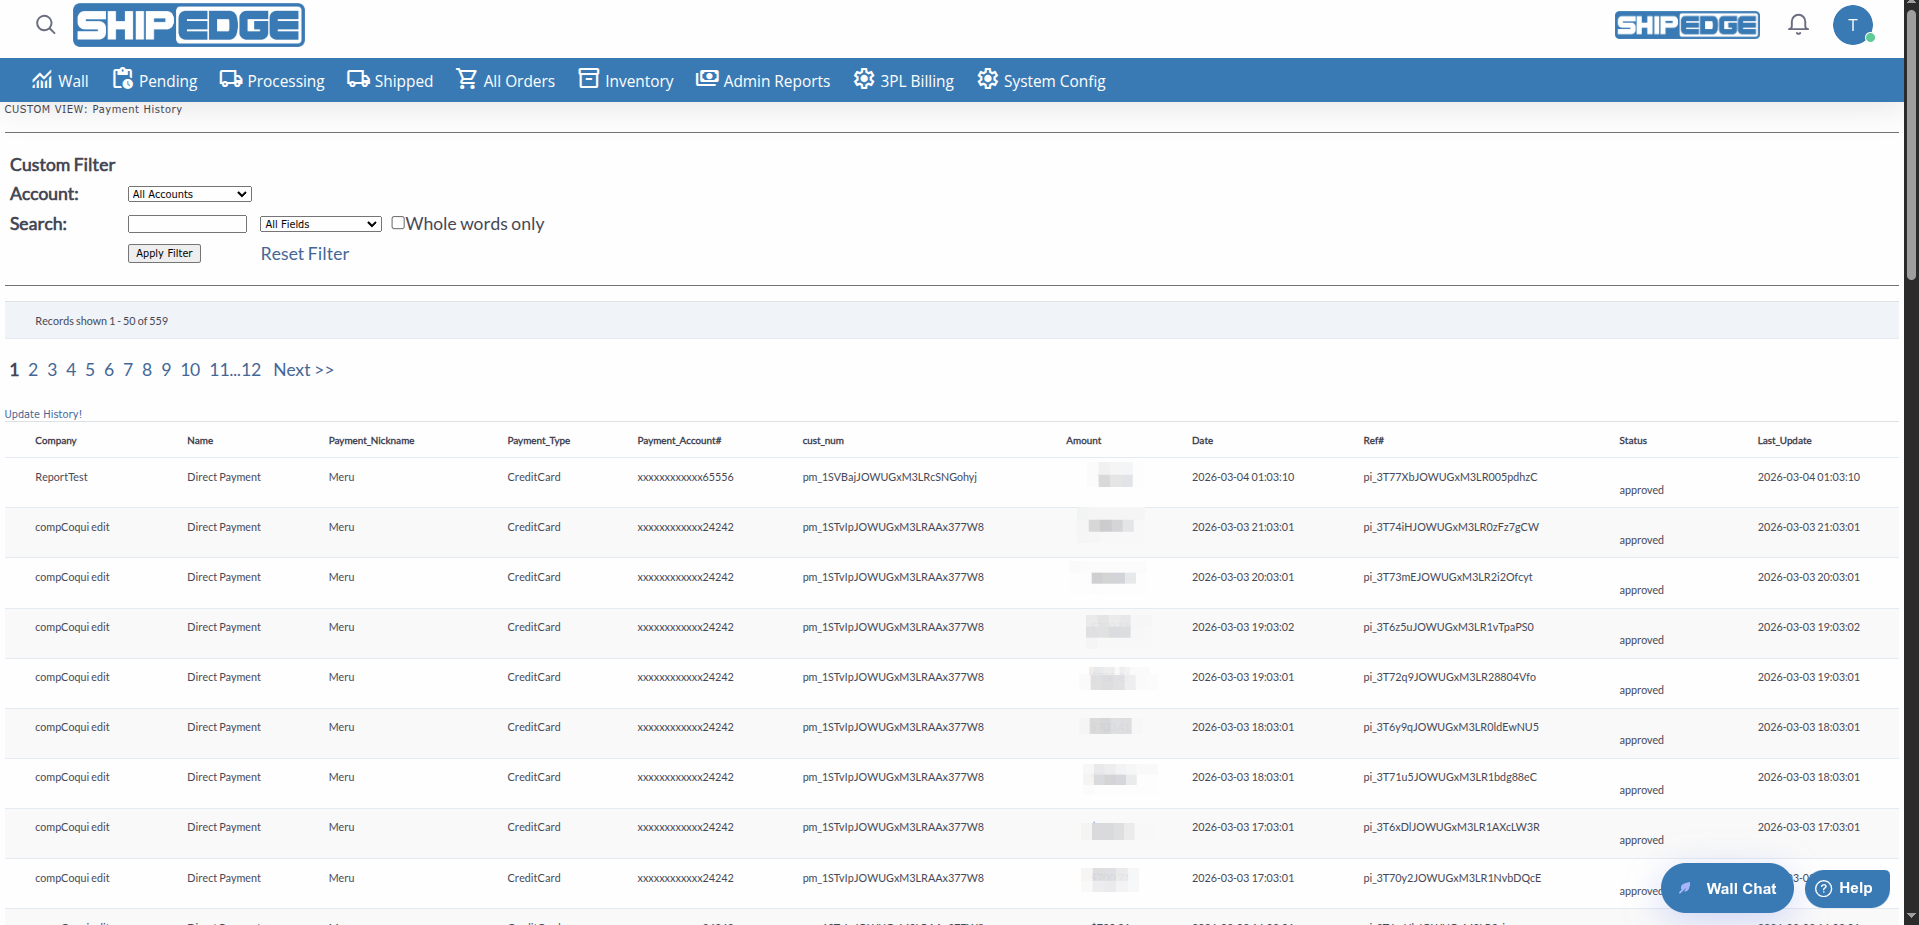The image size is (1919, 925).
Task: Click the All Orders cart icon
Action: click(x=466, y=79)
